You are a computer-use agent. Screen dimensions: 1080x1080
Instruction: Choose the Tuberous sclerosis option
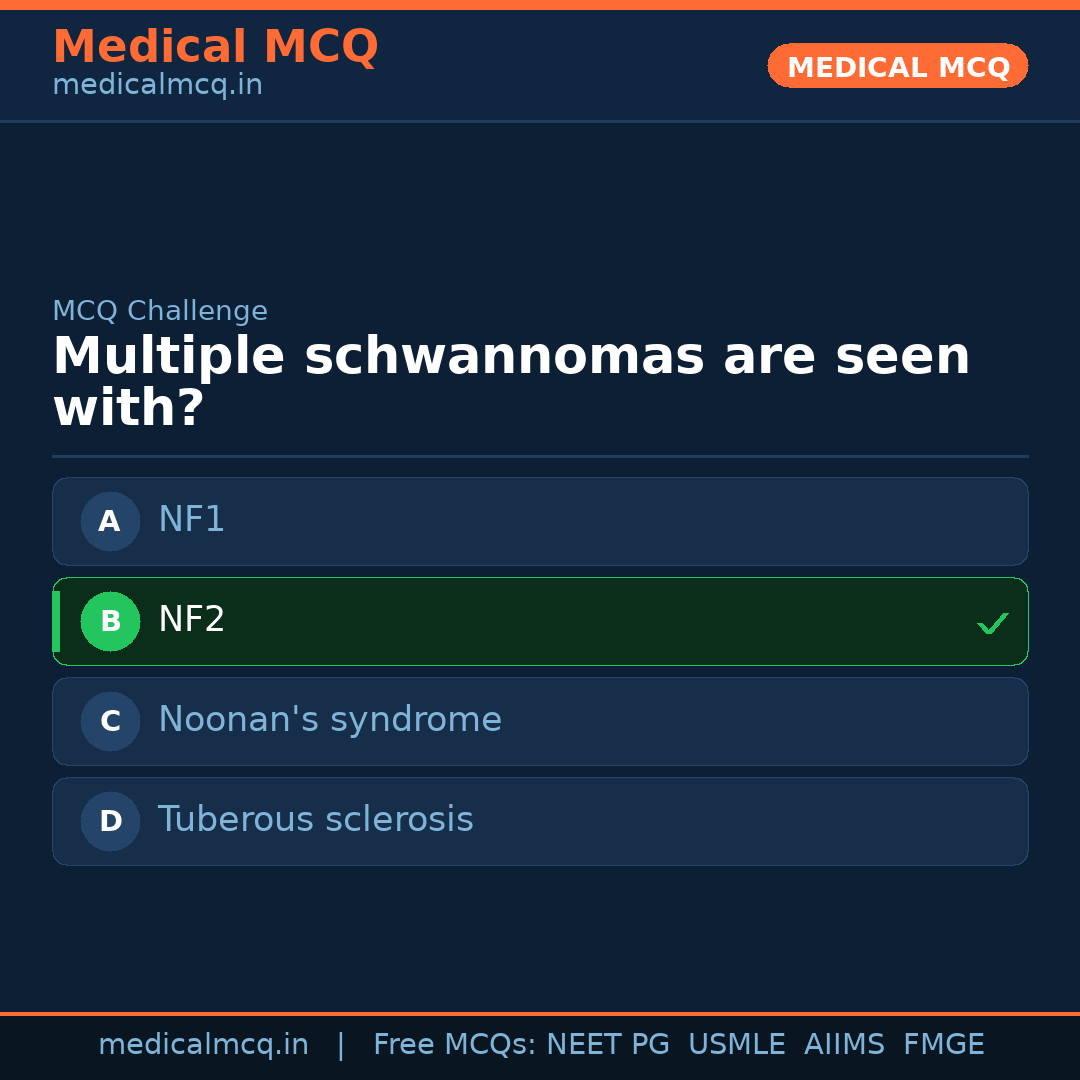540,821
